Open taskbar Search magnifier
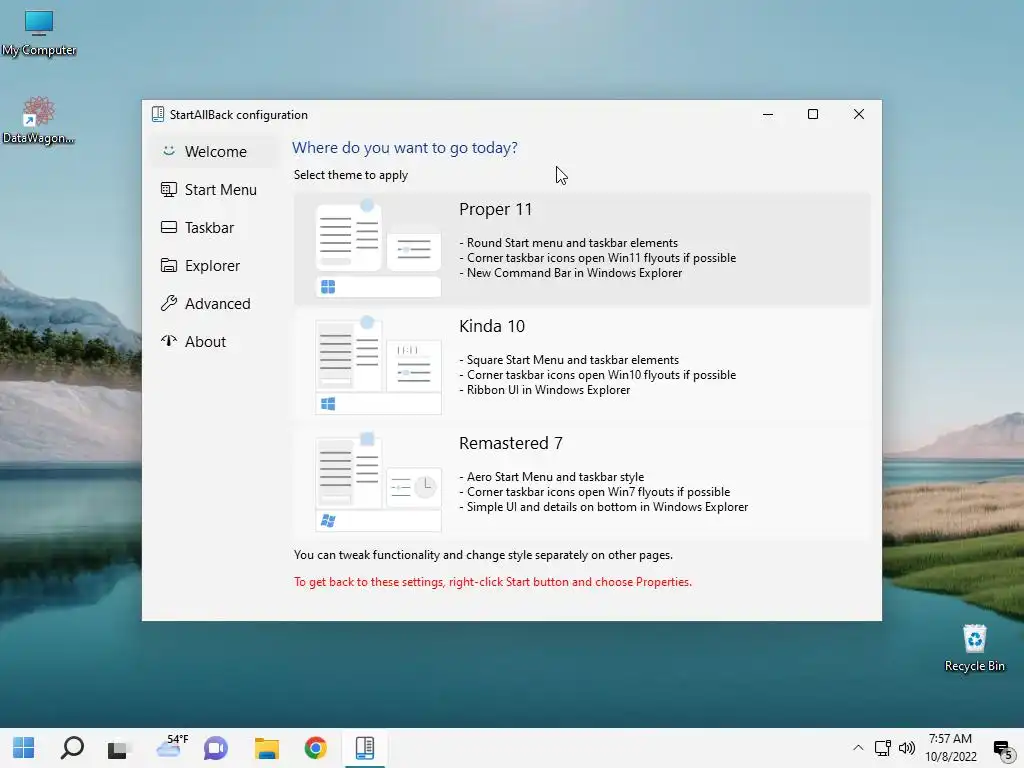 click(72, 748)
